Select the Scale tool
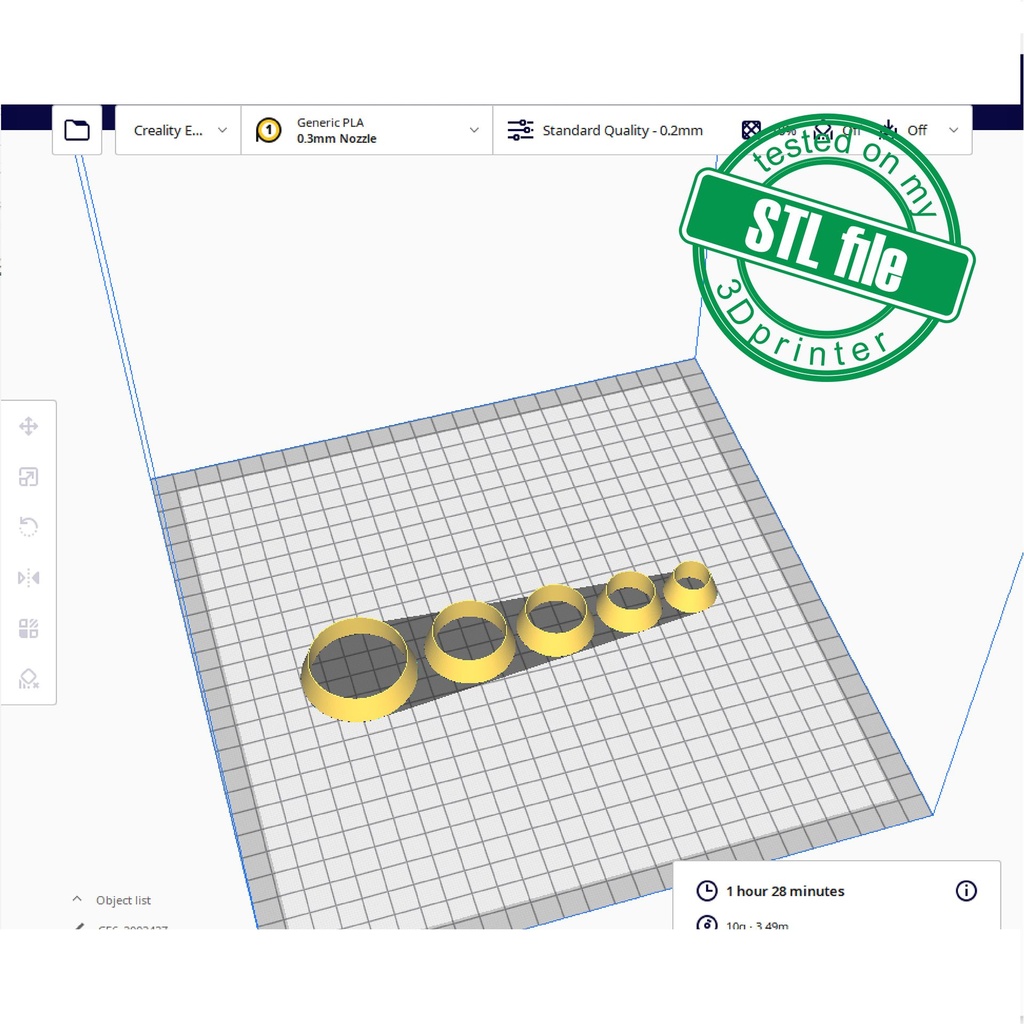 tap(28, 478)
